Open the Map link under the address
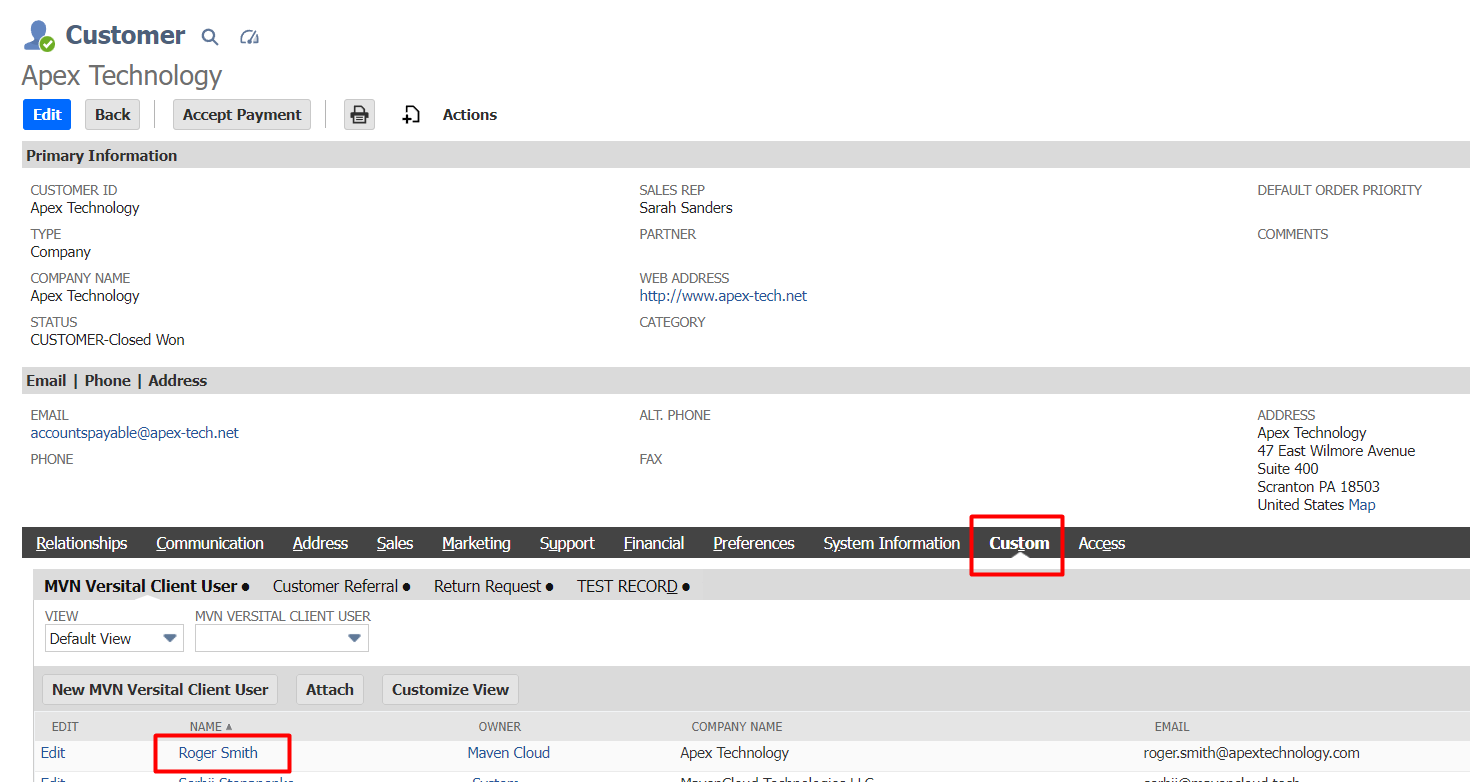 click(x=1361, y=505)
